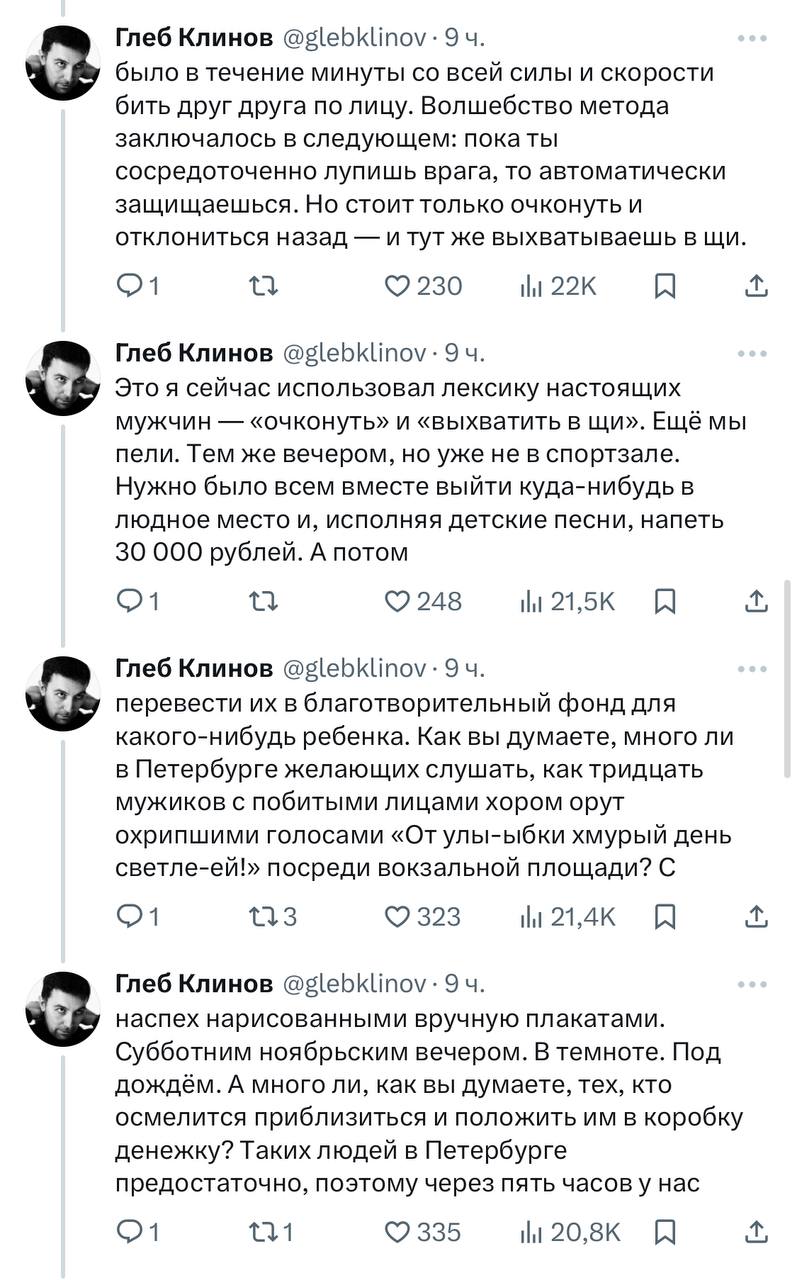Reply to the tweet with 230 likes
Image resolution: width=797 pixels, height=1280 pixels.
pyautogui.click(x=139, y=287)
